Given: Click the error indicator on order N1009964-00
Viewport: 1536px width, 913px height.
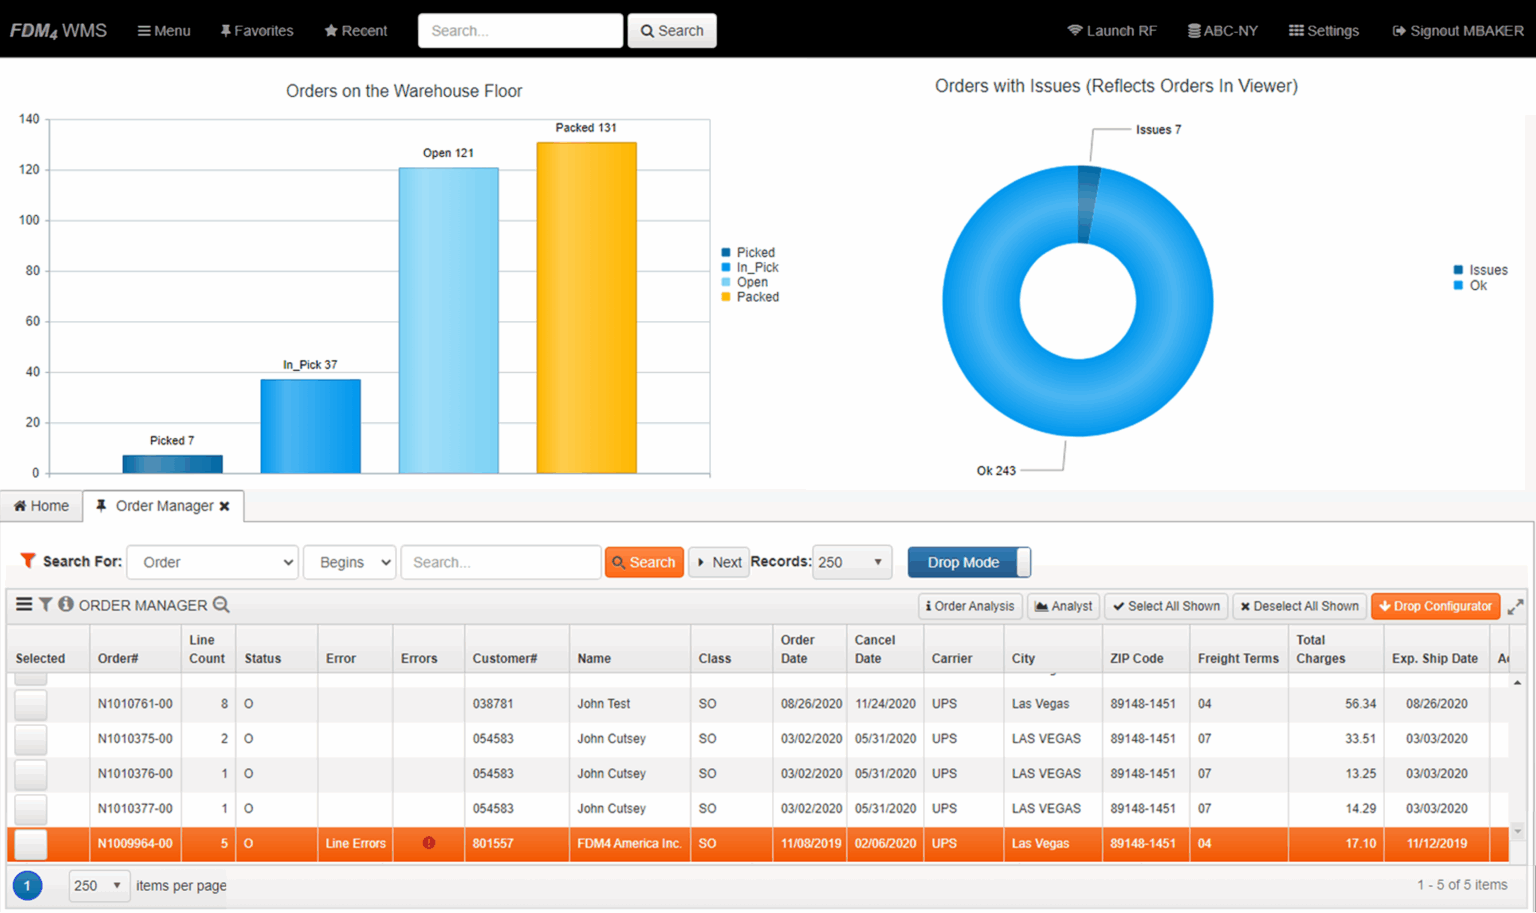Looking at the screenshot, I should [x=428, y=843].
